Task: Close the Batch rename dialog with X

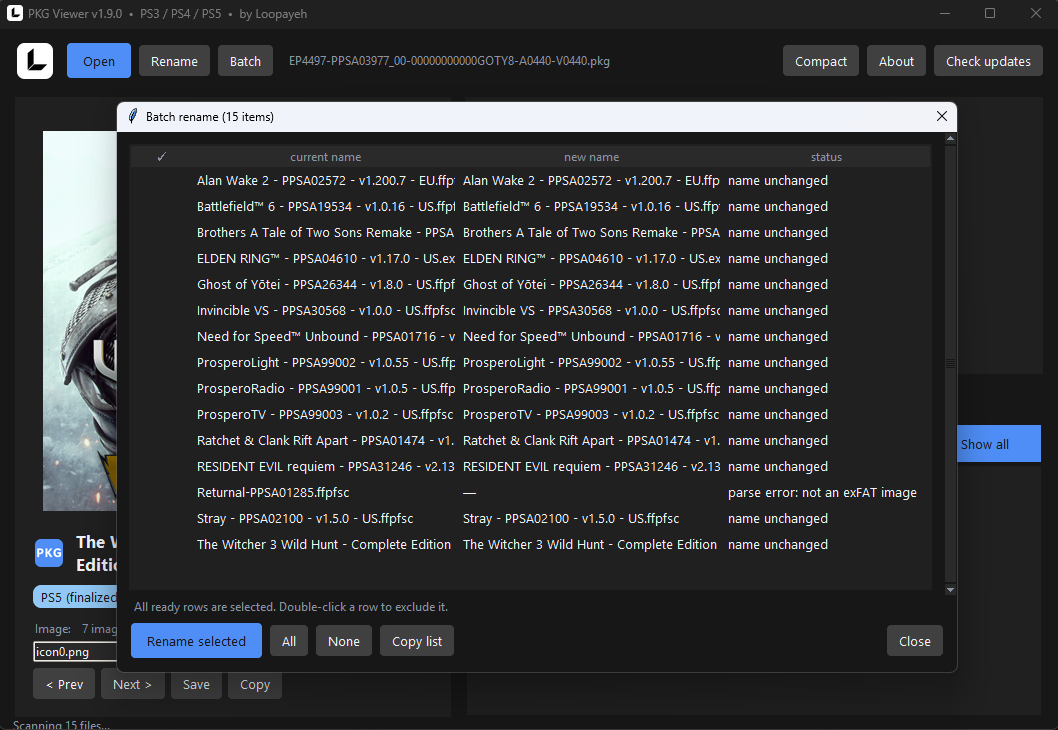Action: coord(942,116)
